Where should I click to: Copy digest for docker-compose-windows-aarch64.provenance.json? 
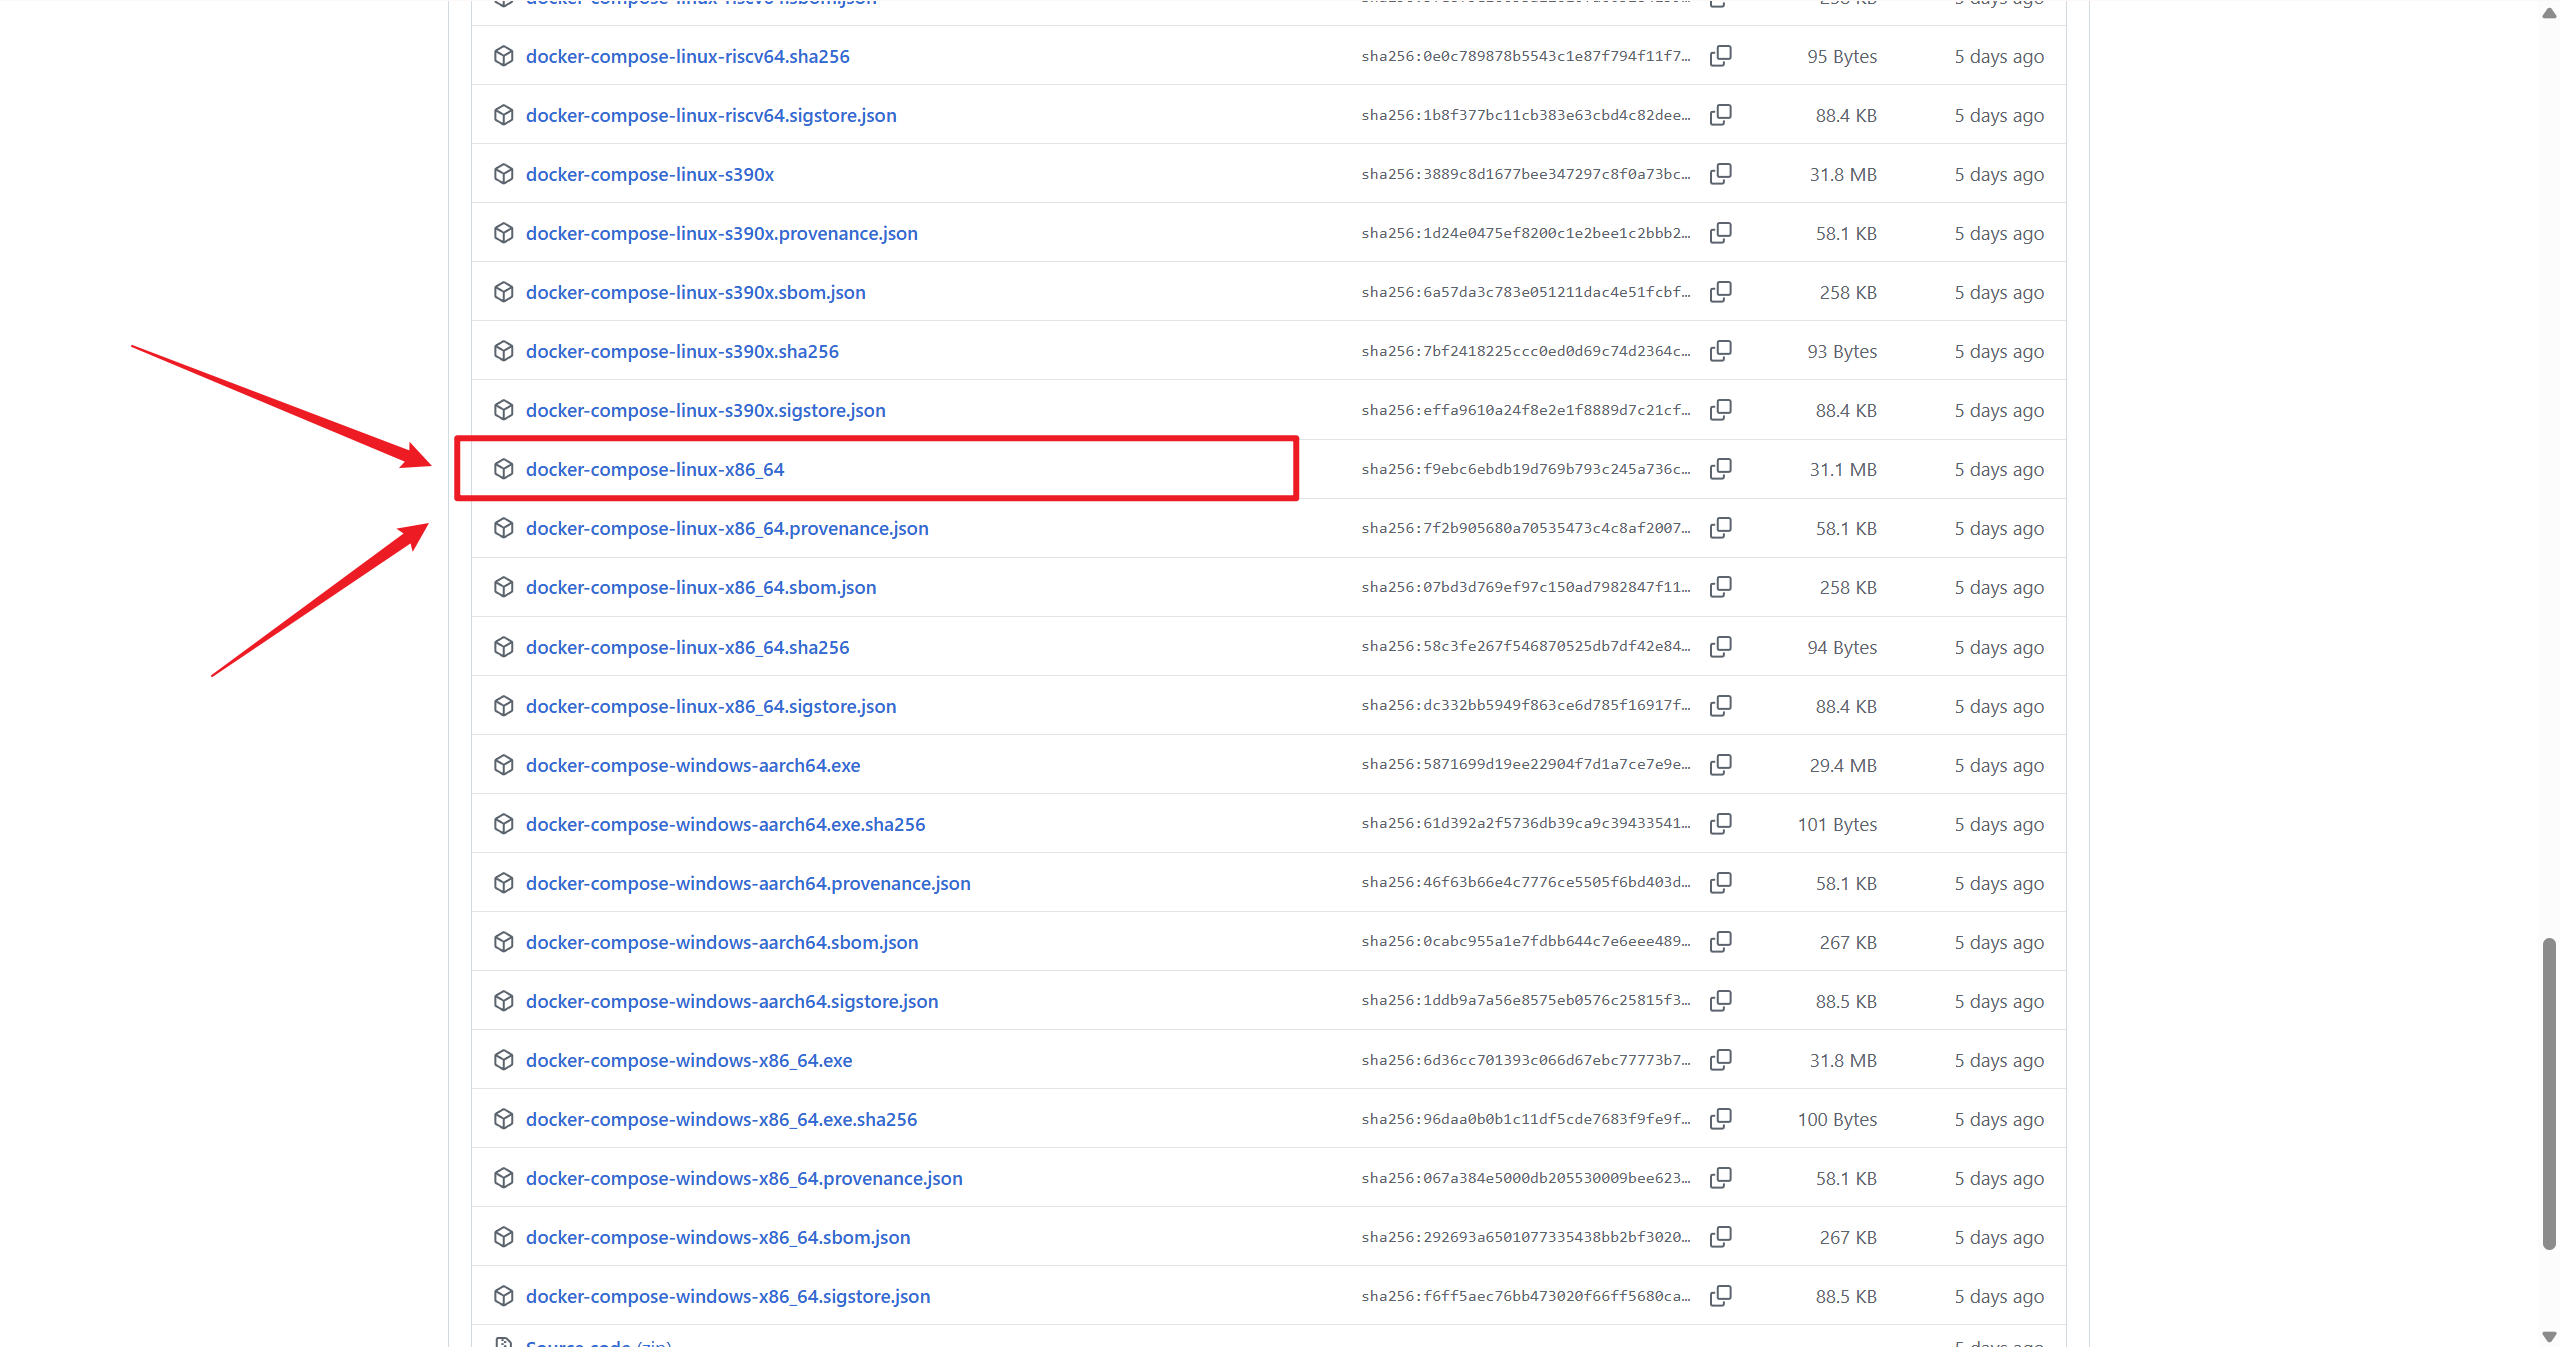[x=1720, y=883]
